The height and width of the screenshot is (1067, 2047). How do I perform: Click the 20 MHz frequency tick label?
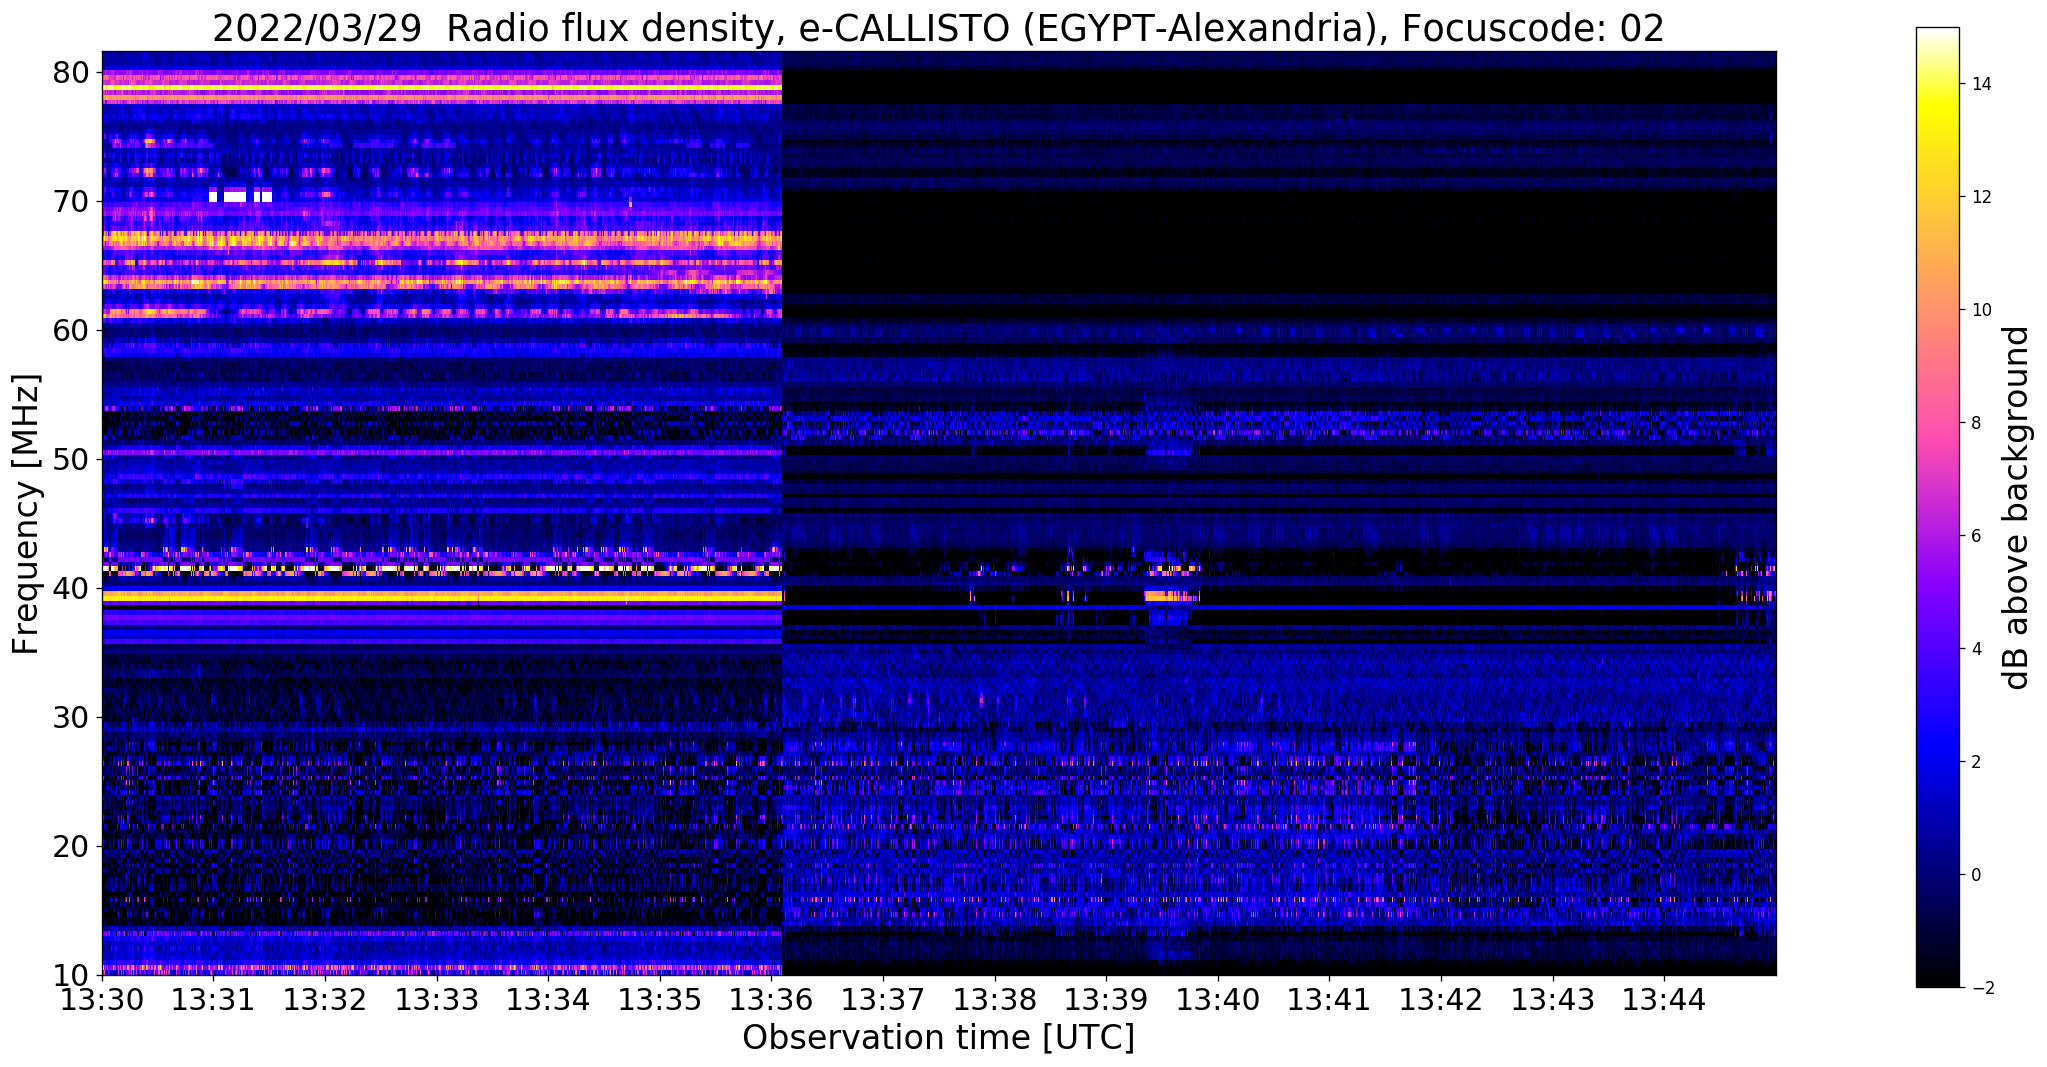pyautogui.click(x=73, y=846)
